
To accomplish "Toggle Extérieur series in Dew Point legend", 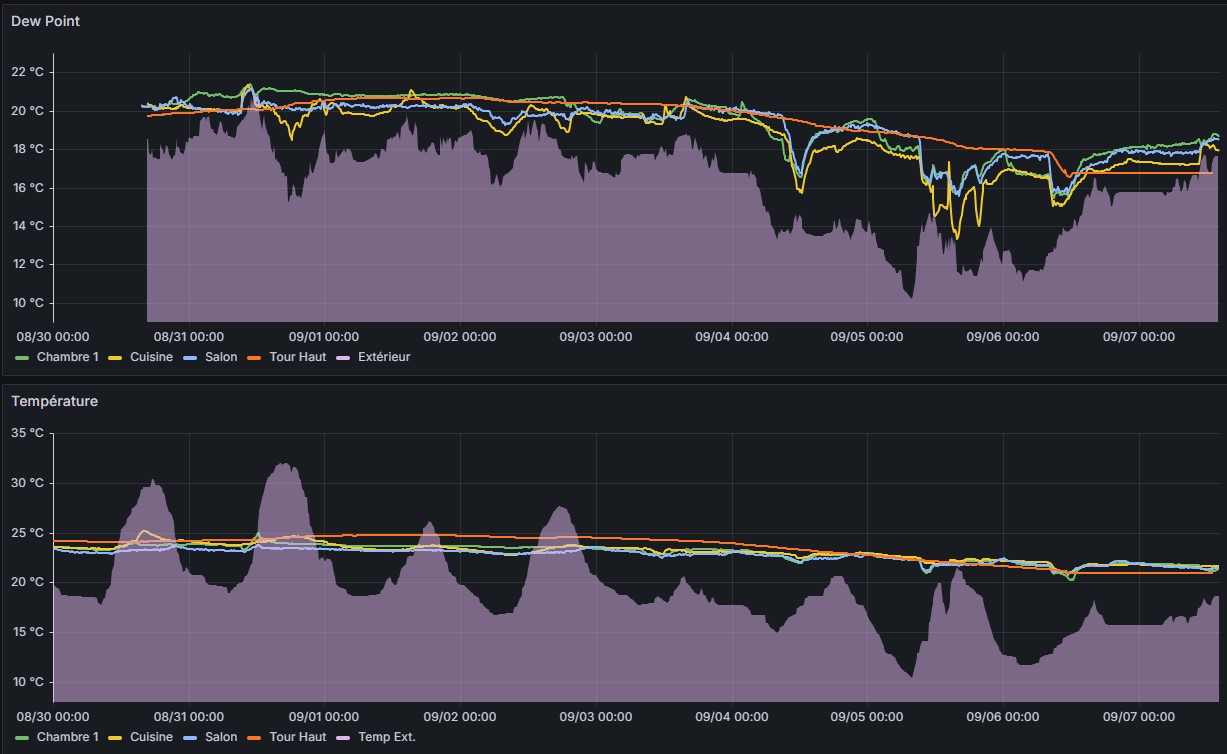I will tap(384, 357).
